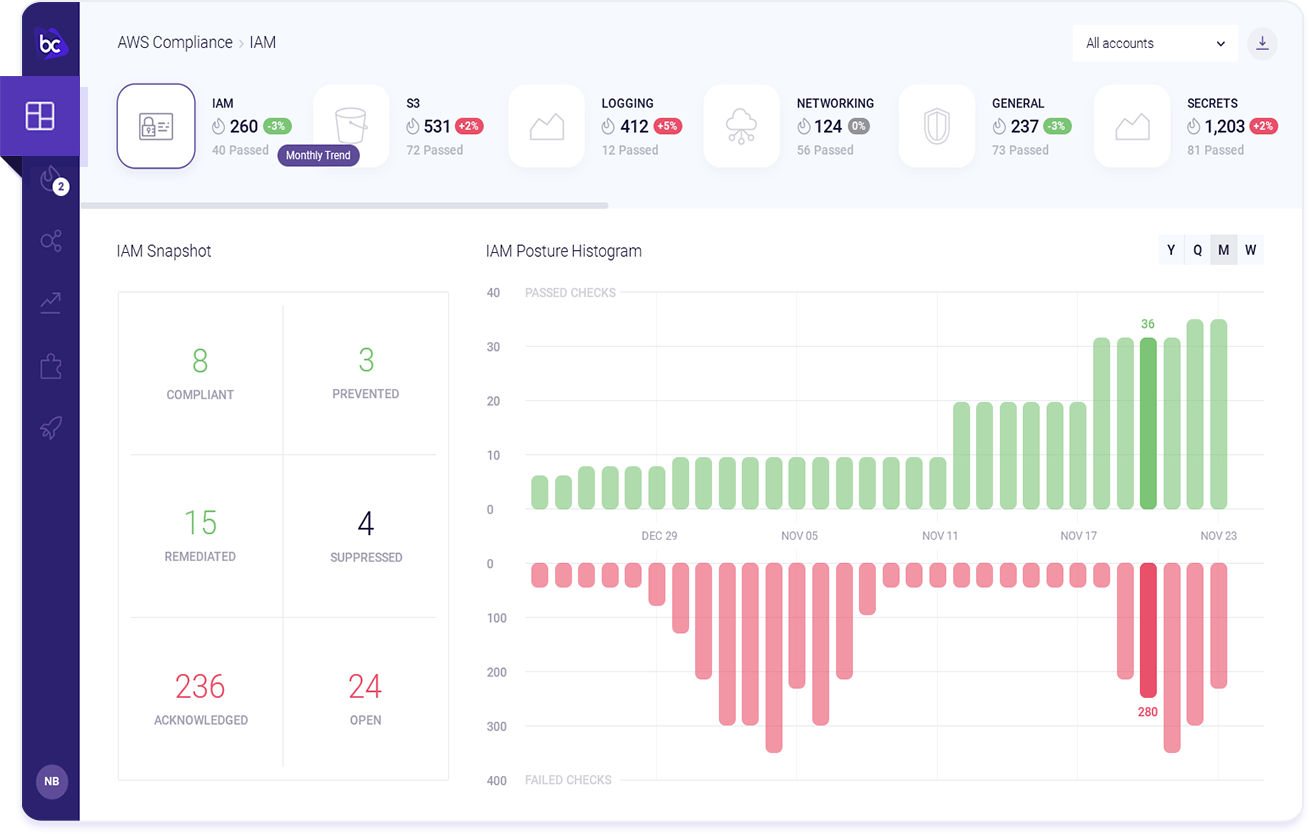Open the 15 Remediated snapshot tile
This screenshot has height=834, width=1309.
tap(200, 536)
